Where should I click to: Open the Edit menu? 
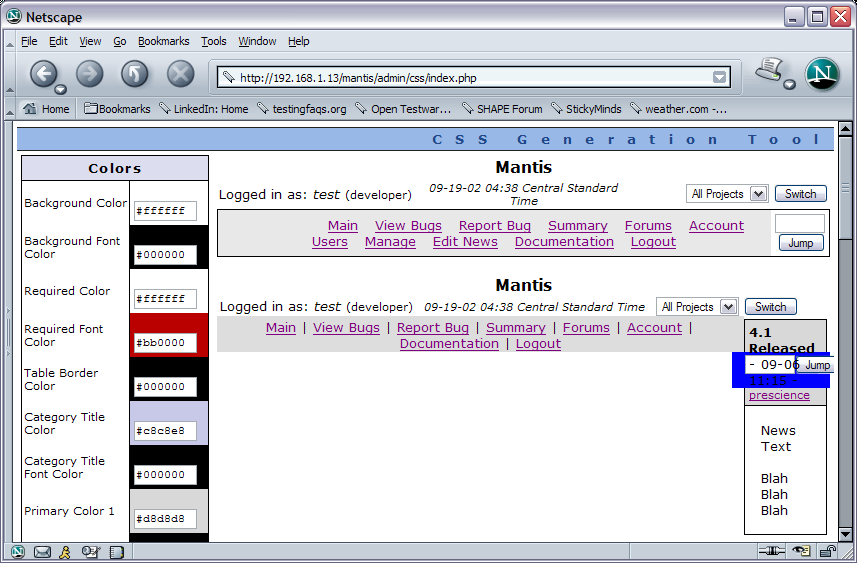[x=58, y=41]
